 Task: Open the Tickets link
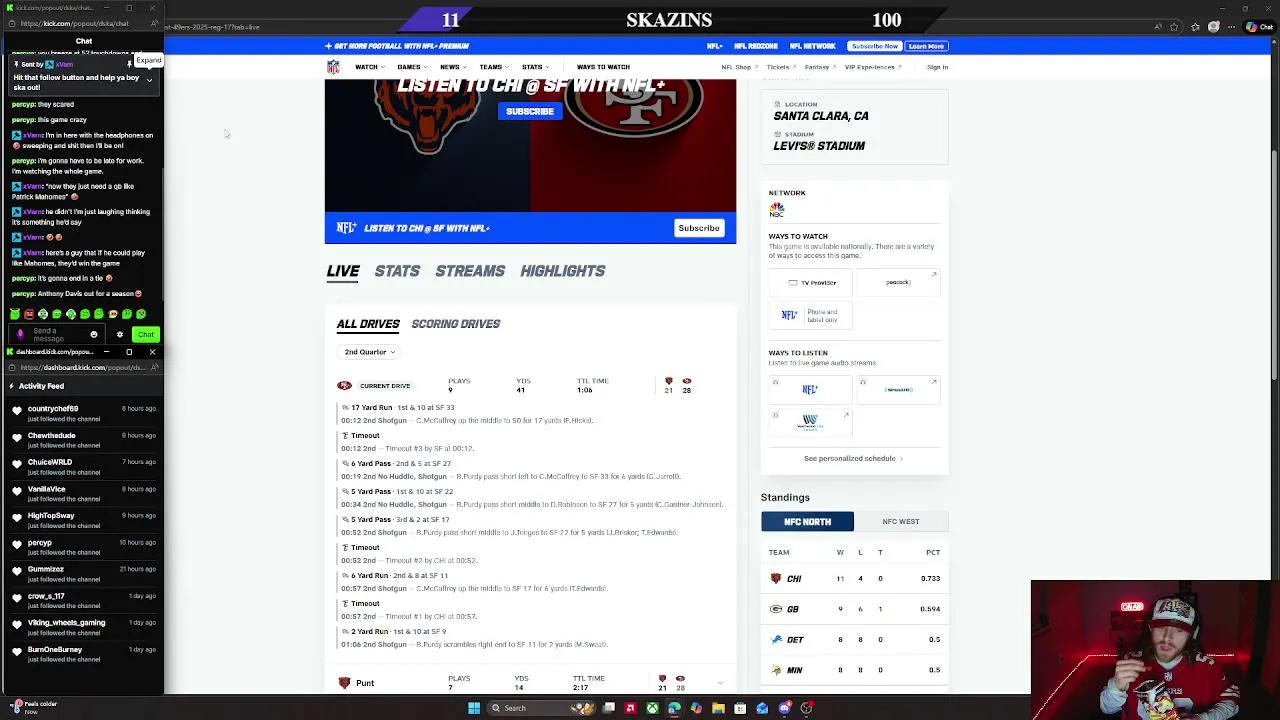(780, 67)
